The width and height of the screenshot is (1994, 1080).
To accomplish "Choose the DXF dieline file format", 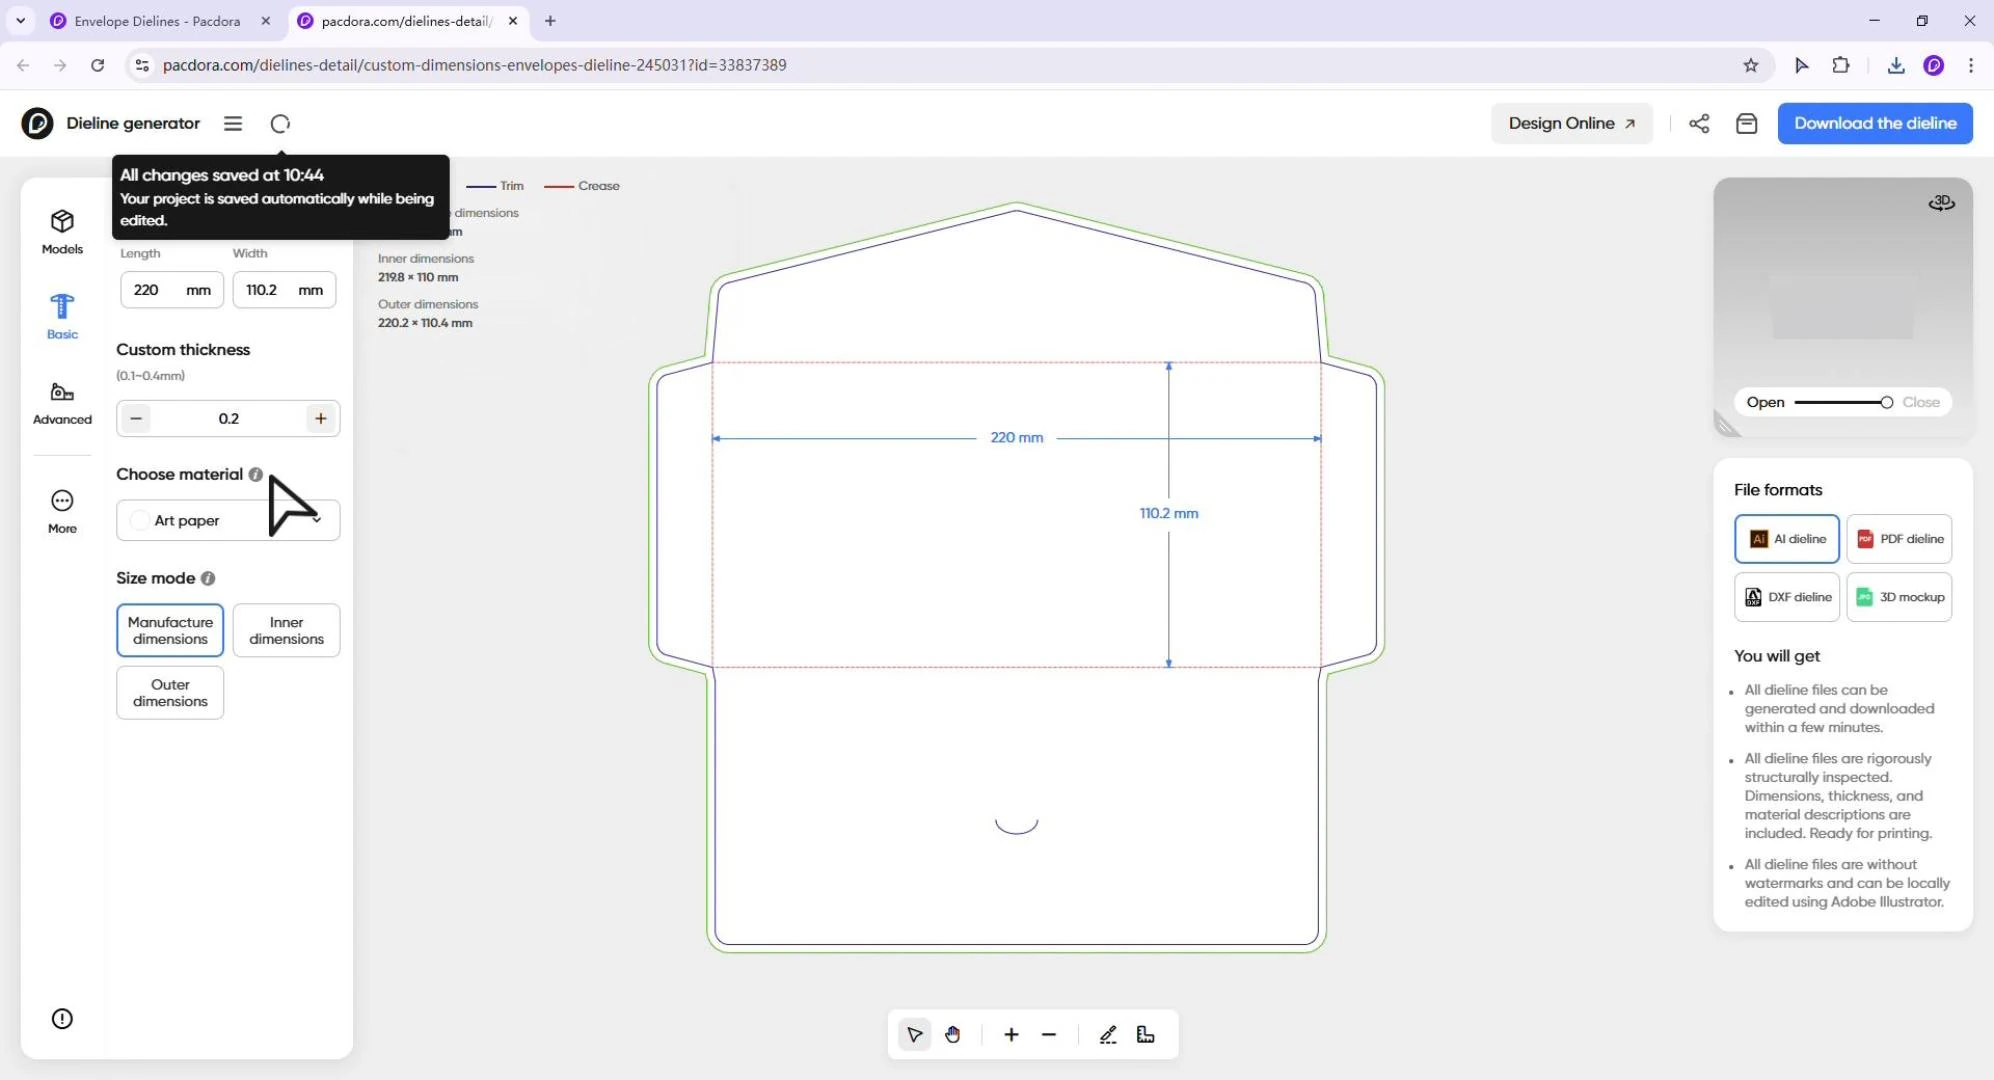I will pyautogui.click(x=1787, y=597).
